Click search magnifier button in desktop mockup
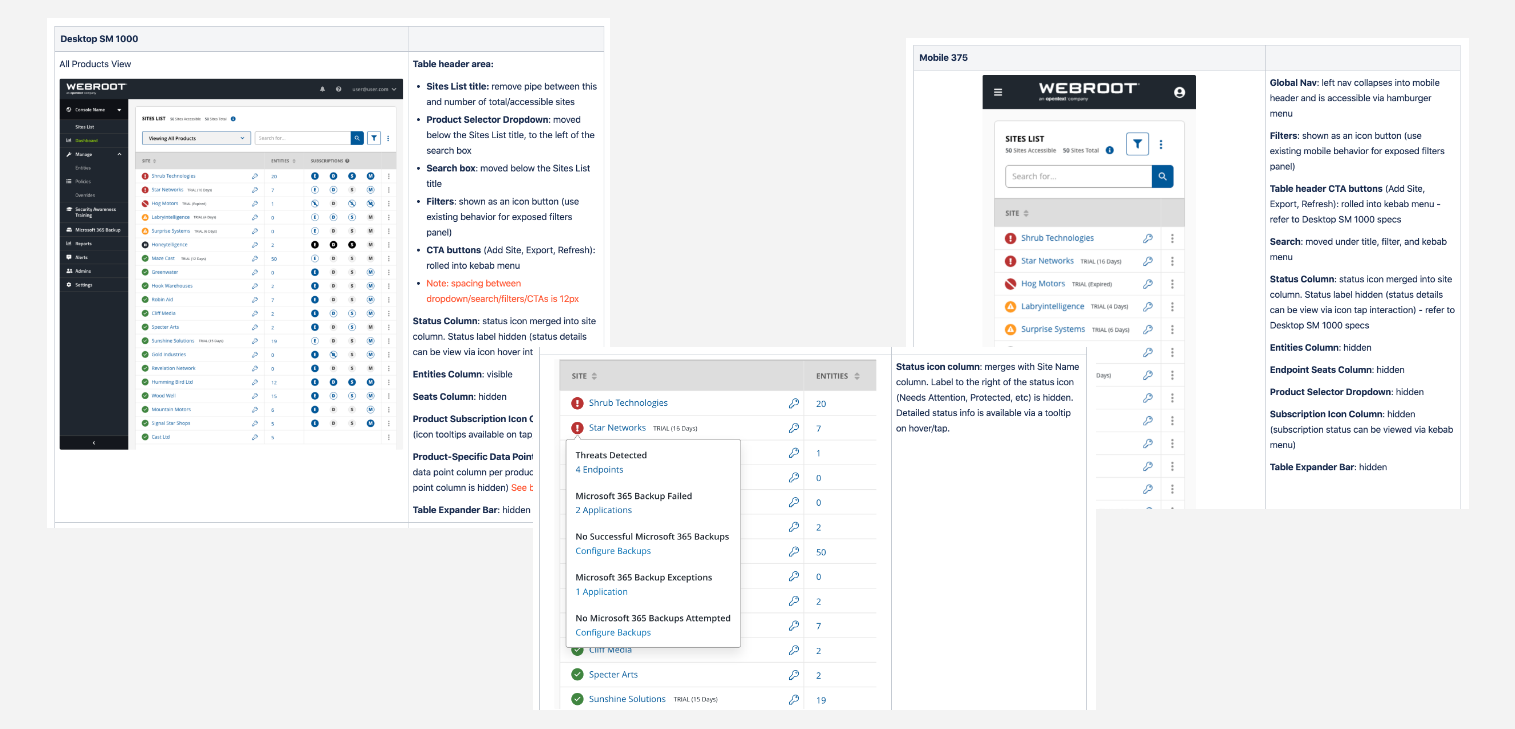The image size is (1515, 729). click(x=357, y=138)
